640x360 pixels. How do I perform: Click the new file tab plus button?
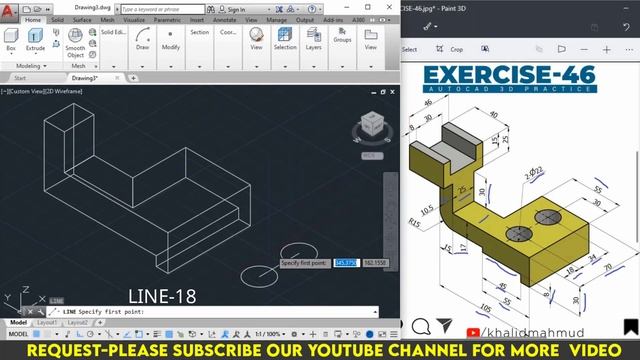(x=133, y=78)
